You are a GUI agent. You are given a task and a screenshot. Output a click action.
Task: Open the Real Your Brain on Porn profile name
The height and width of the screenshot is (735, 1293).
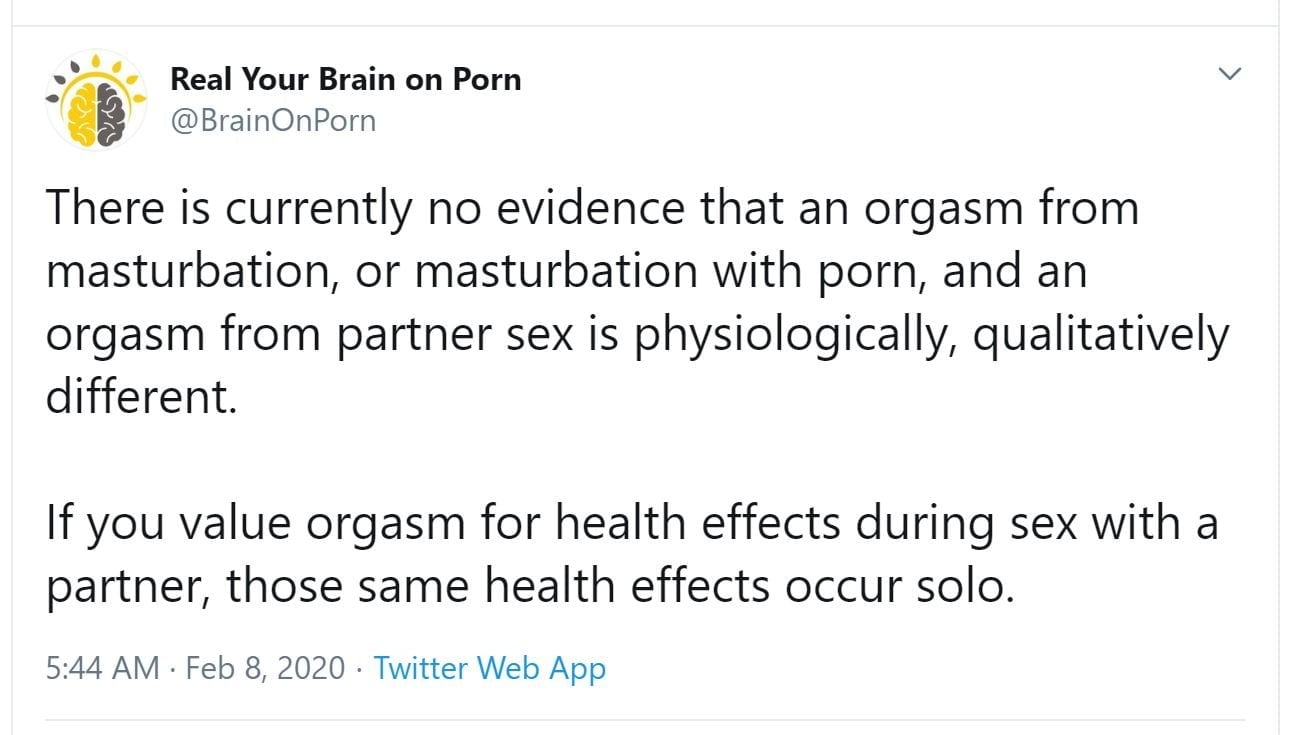345,79
